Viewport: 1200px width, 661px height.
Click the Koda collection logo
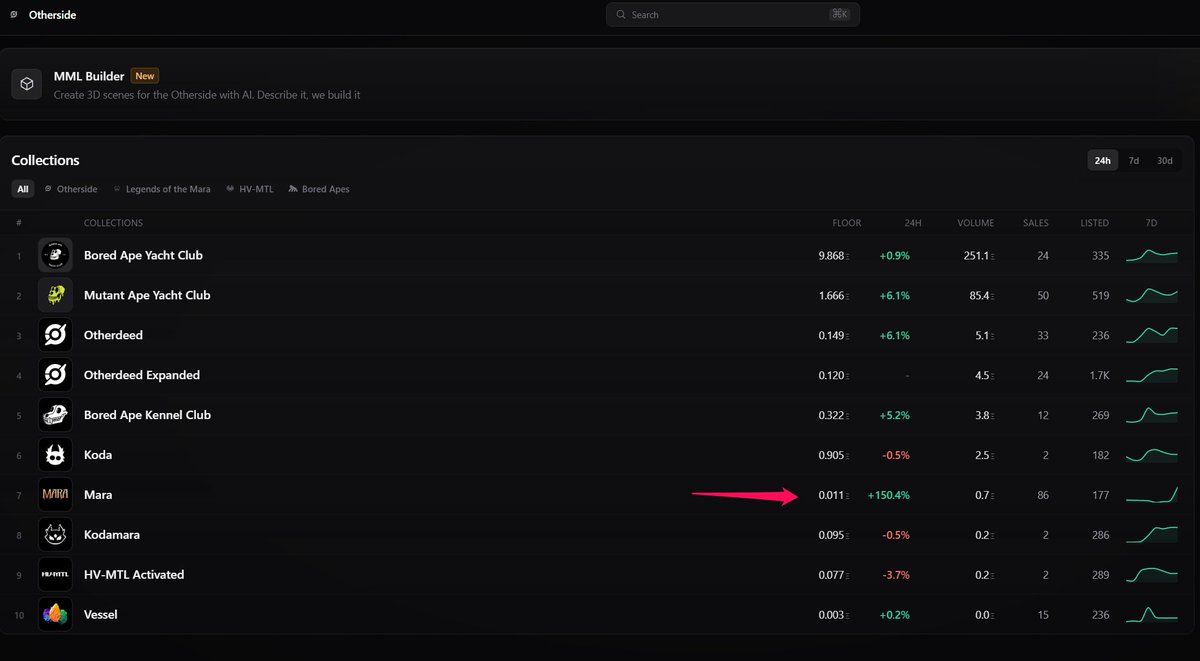click(55, 455)
